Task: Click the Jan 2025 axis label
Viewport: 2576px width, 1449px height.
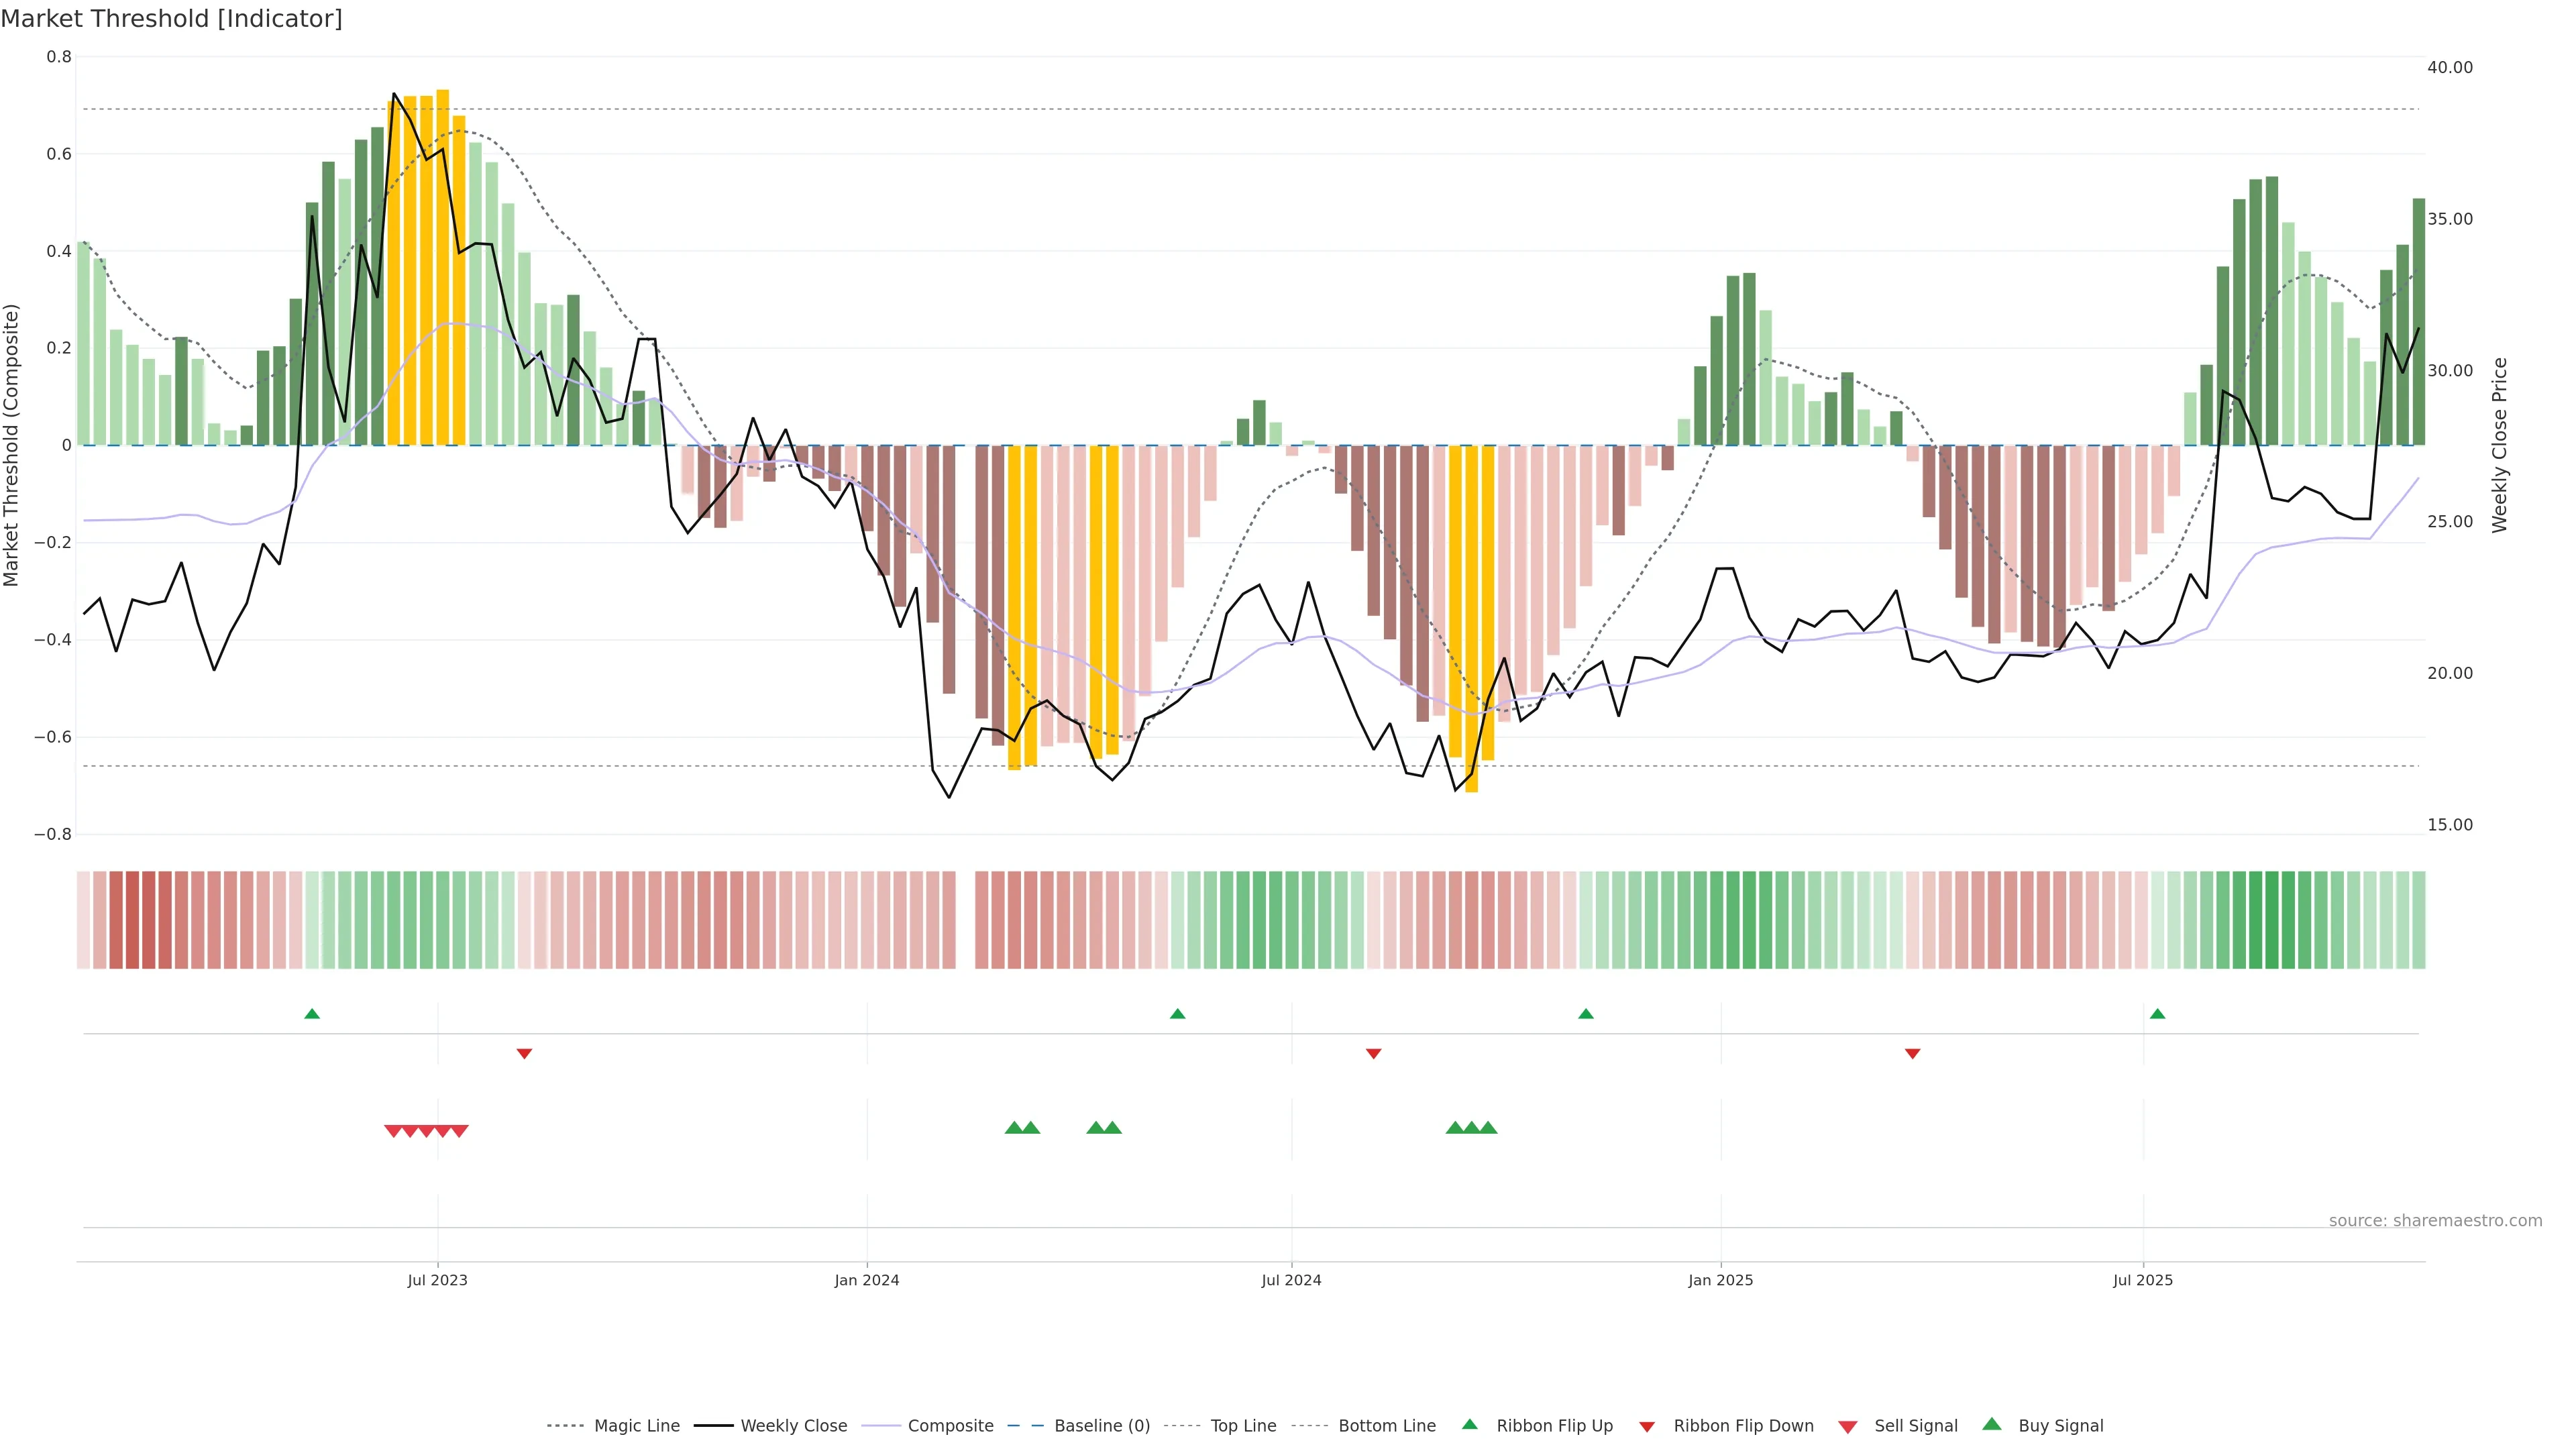Action: (1720, 1280)
